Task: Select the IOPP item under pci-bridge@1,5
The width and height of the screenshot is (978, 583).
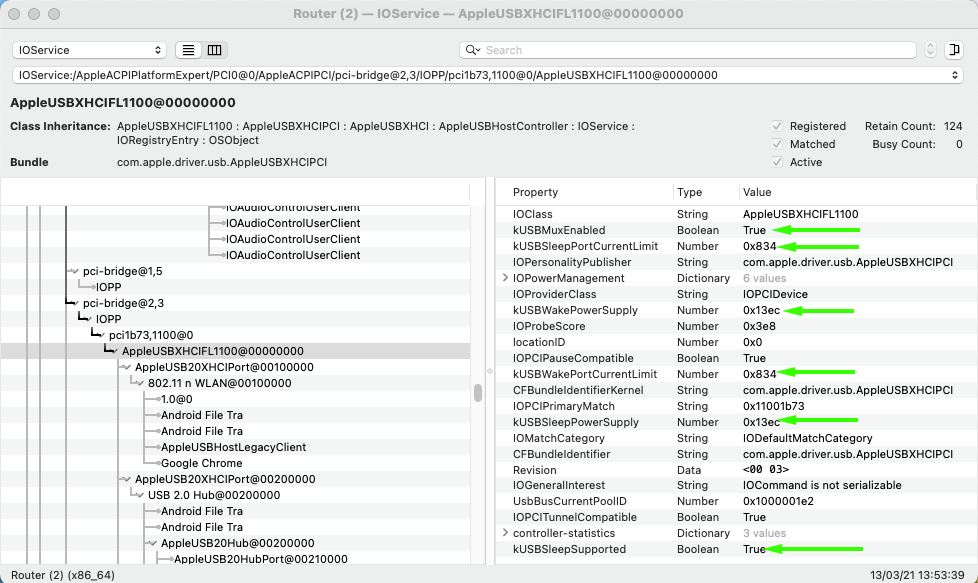Action: (x=109, y=287)
